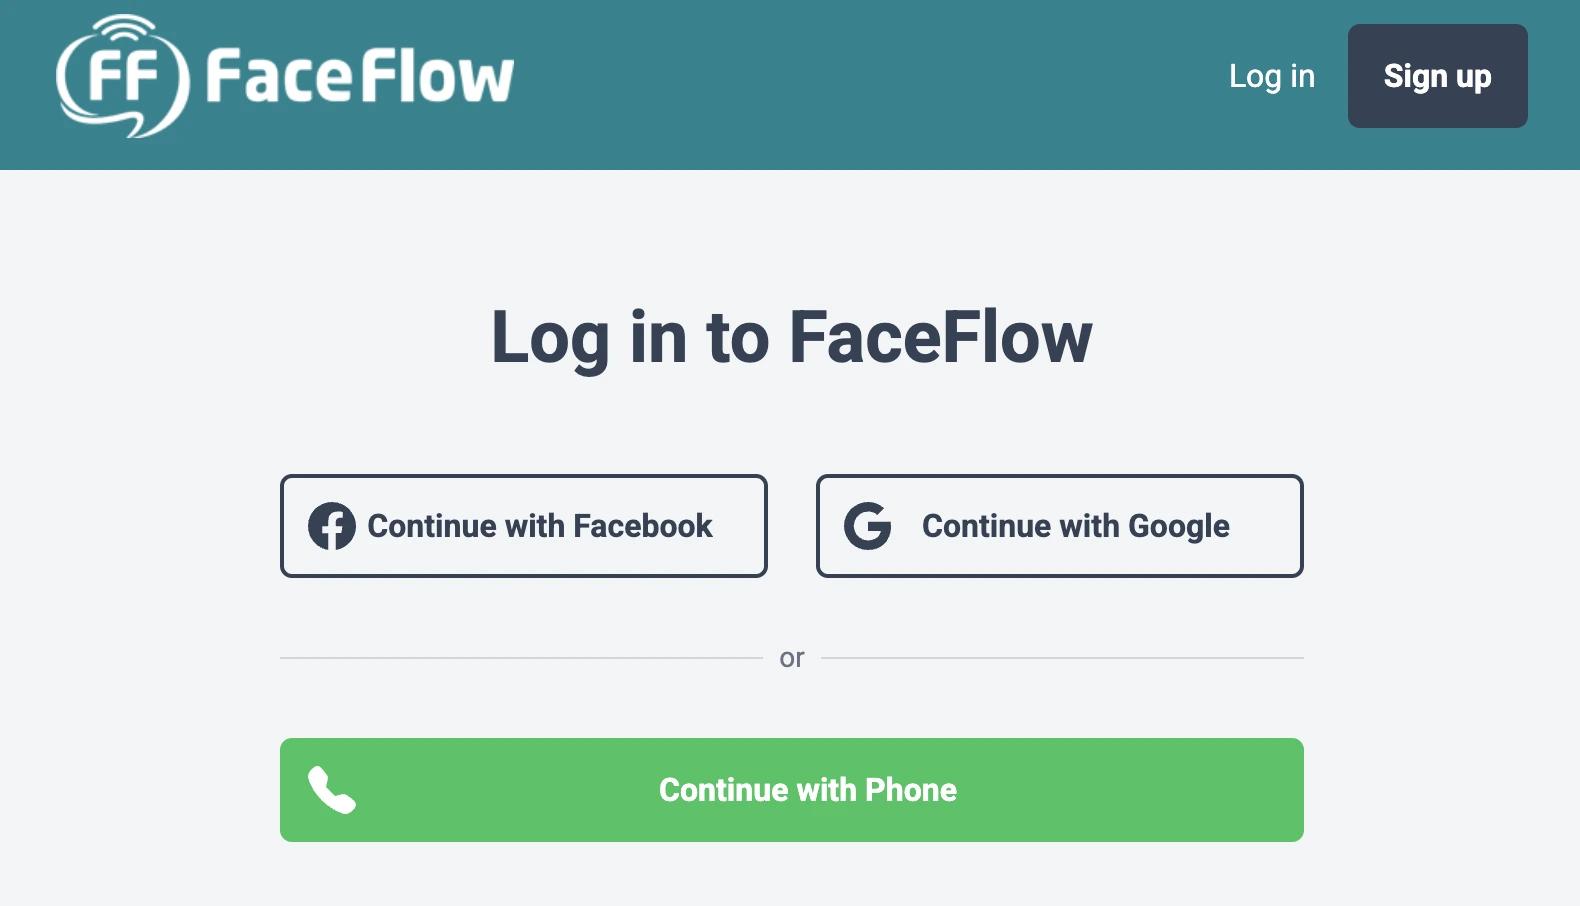Image resolution: width=1580 pixels, height=906 pixels.
Task: Select the Sign up item in top navigation
Action: [x=1437, y=76]
